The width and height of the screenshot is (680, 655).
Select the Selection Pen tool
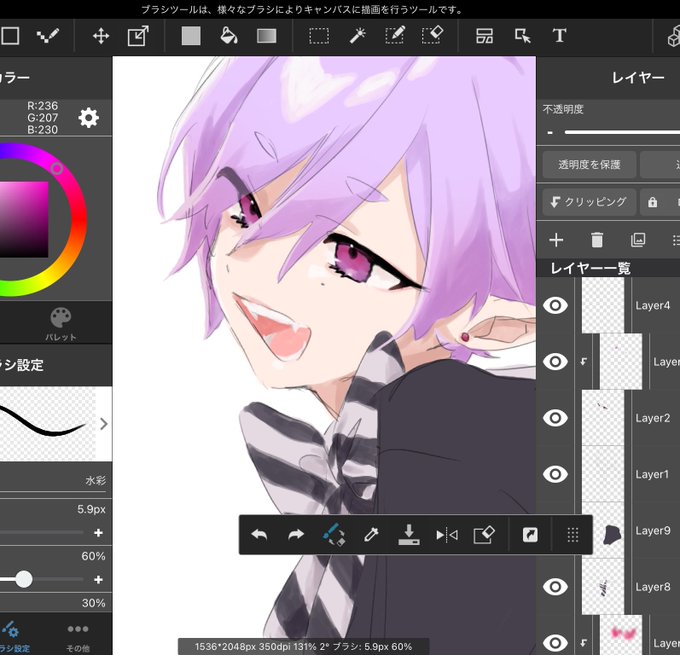(x=395, y=35)
